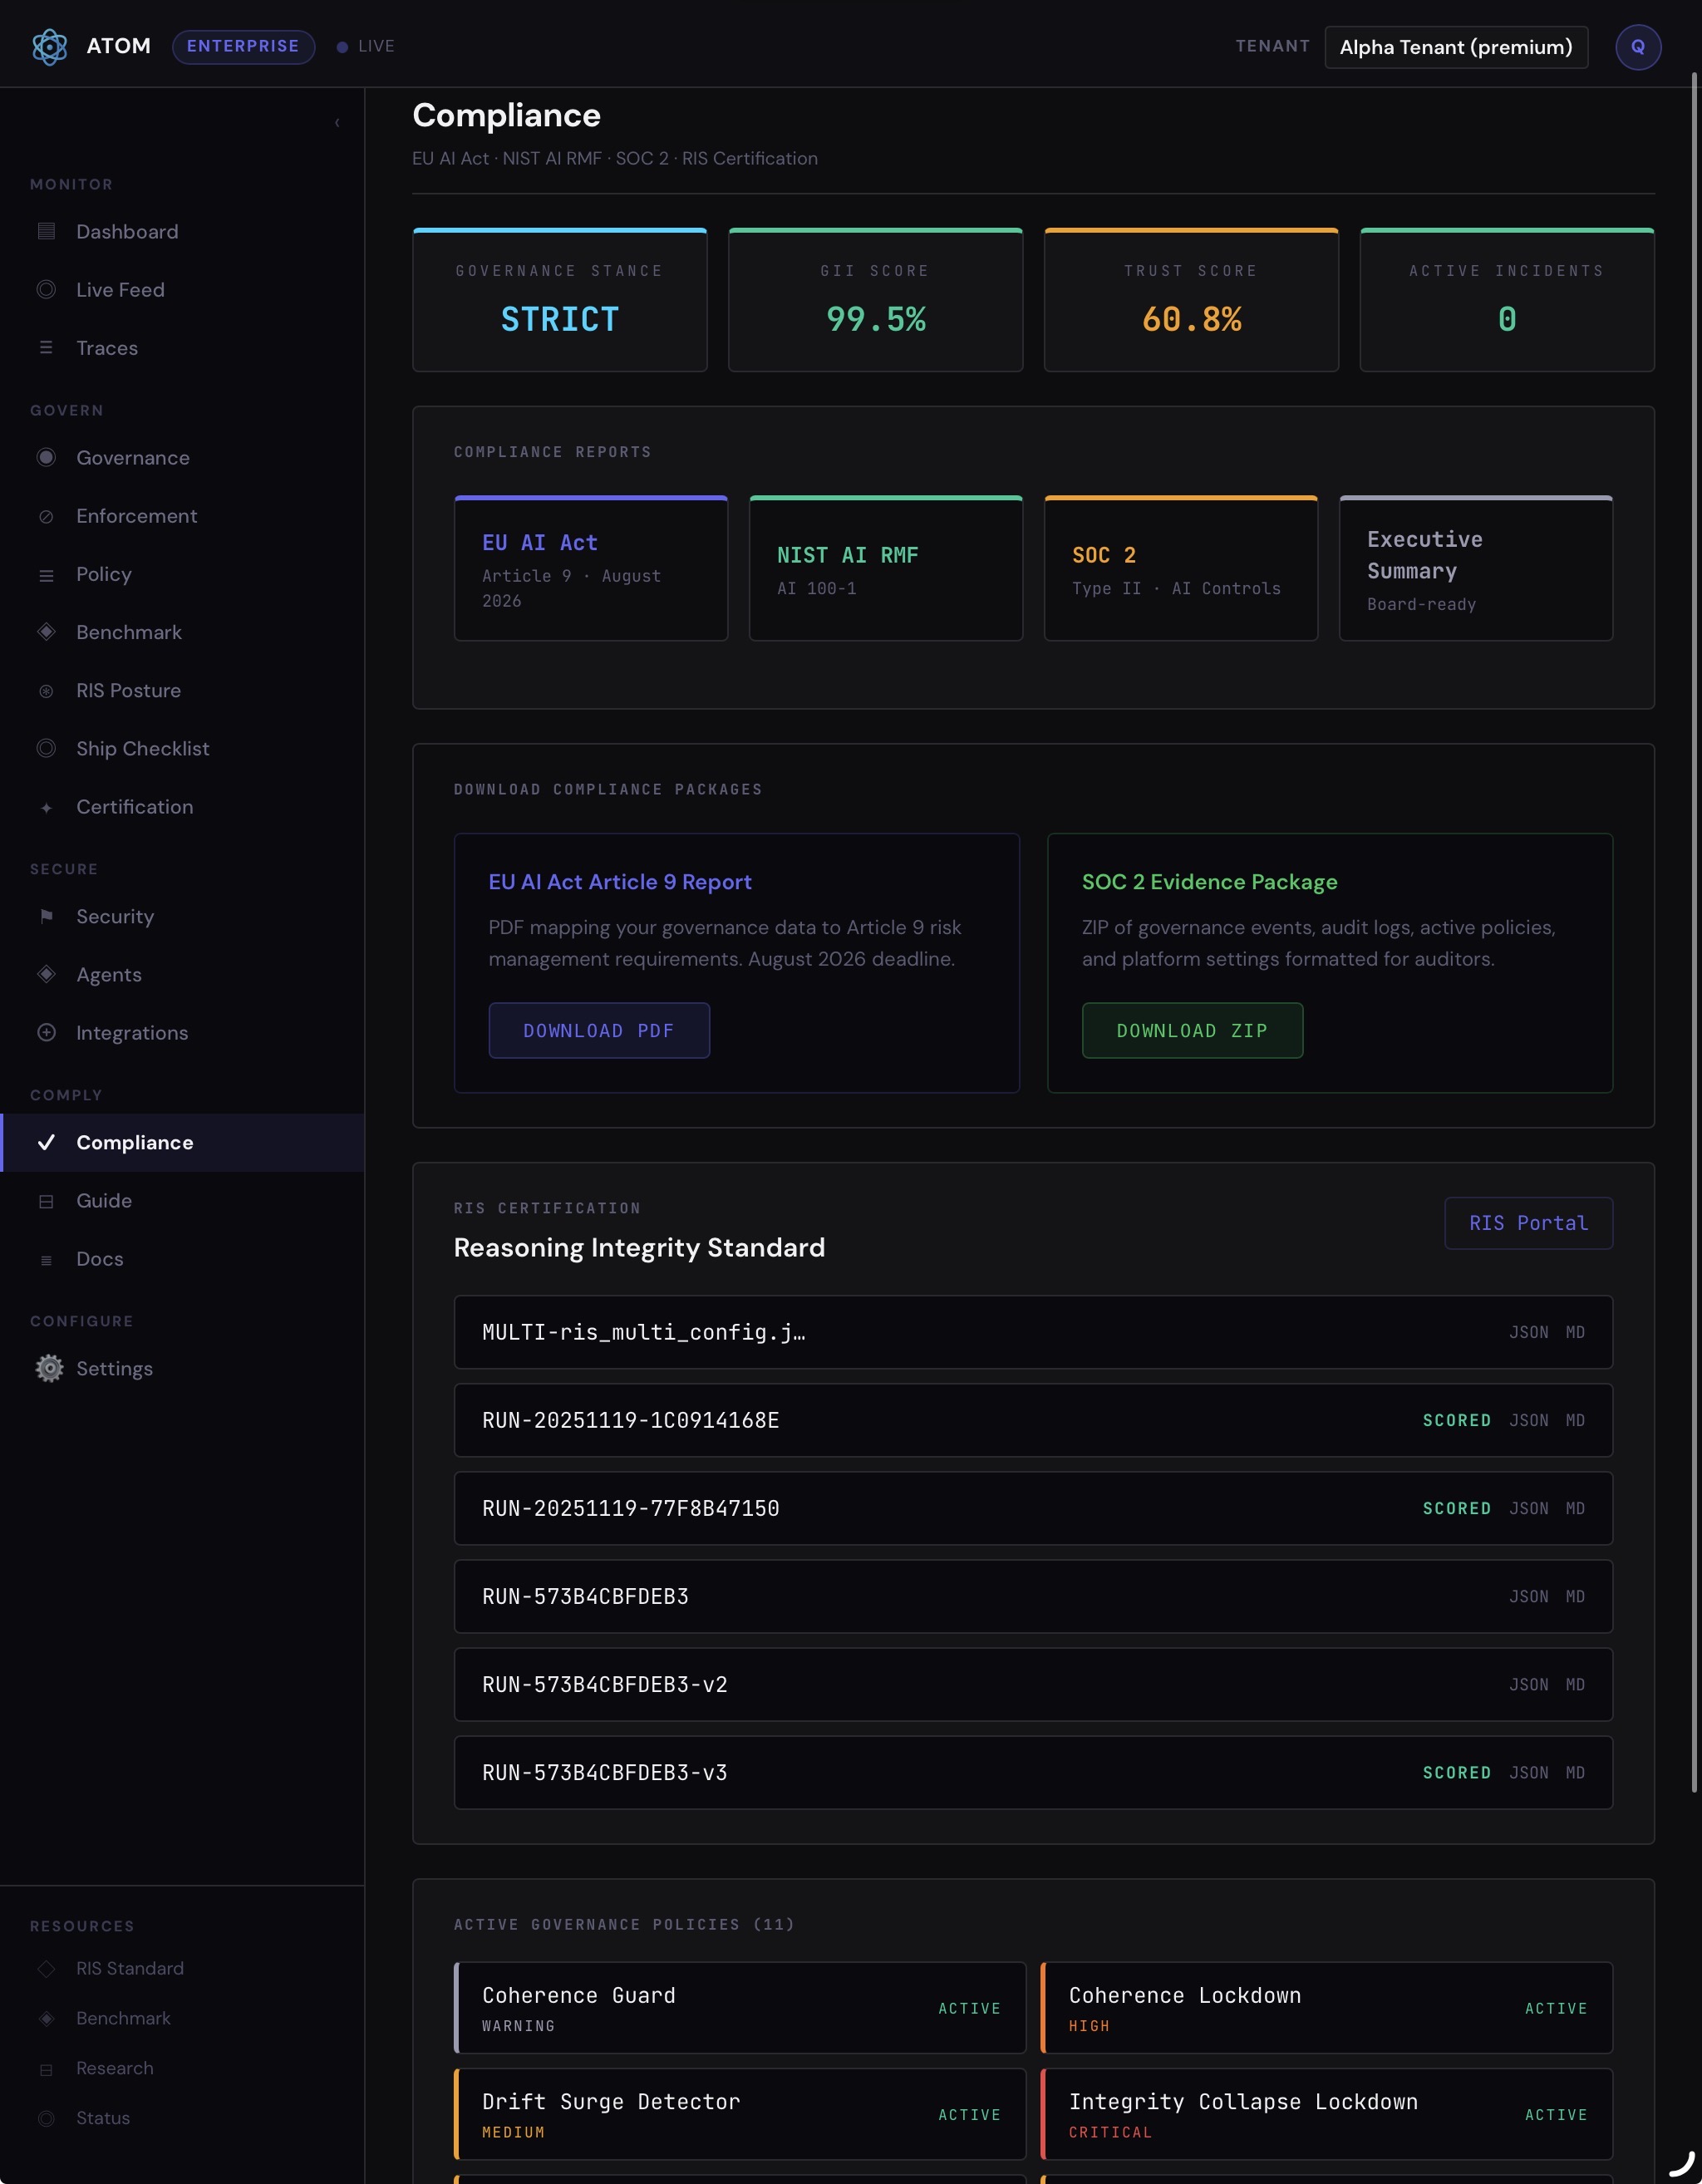Open Security via its flag icon
Screen dimensions: 1702x2184
coord(46,916)
